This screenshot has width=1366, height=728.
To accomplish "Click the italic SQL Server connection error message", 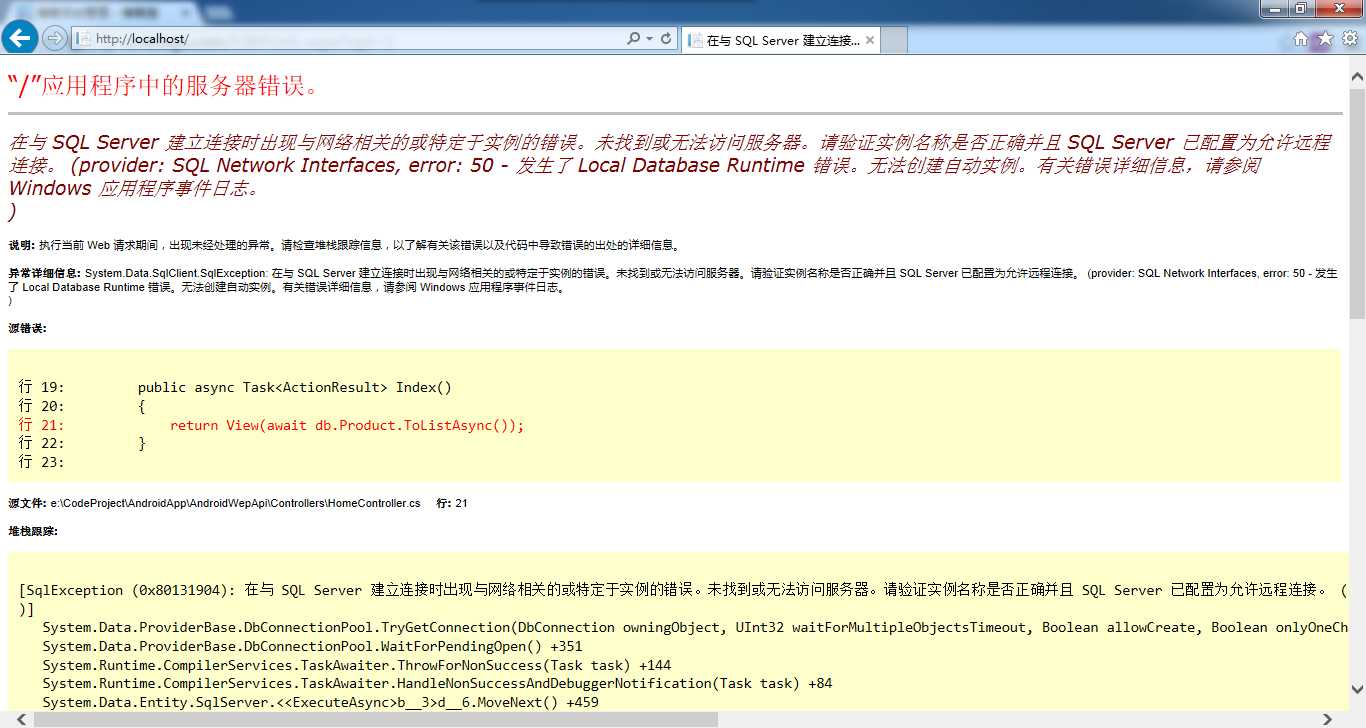I will tap(670, 177).
